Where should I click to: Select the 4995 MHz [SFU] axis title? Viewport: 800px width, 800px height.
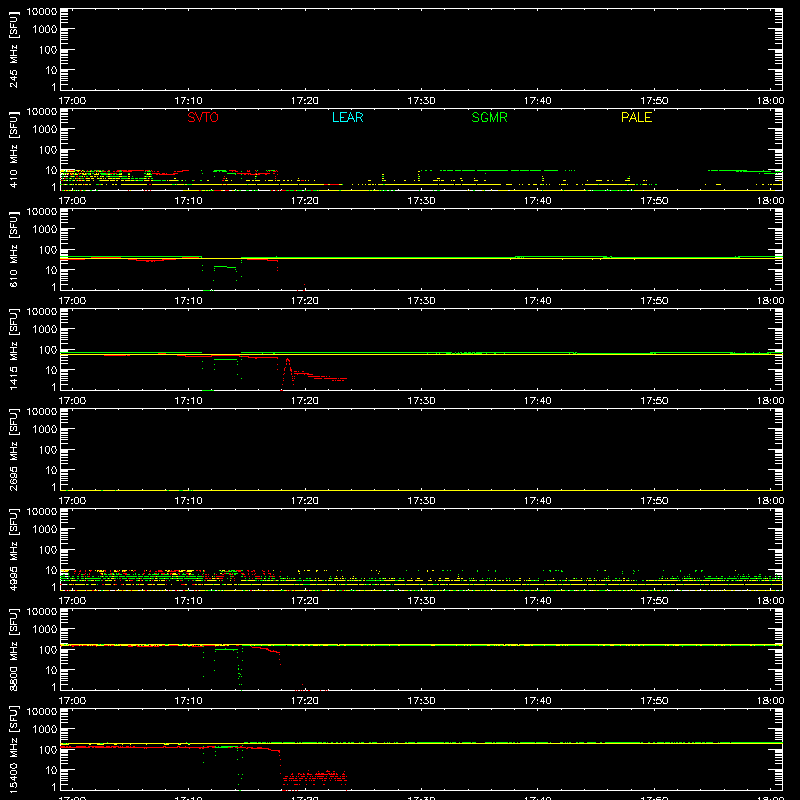coord(13,549)
